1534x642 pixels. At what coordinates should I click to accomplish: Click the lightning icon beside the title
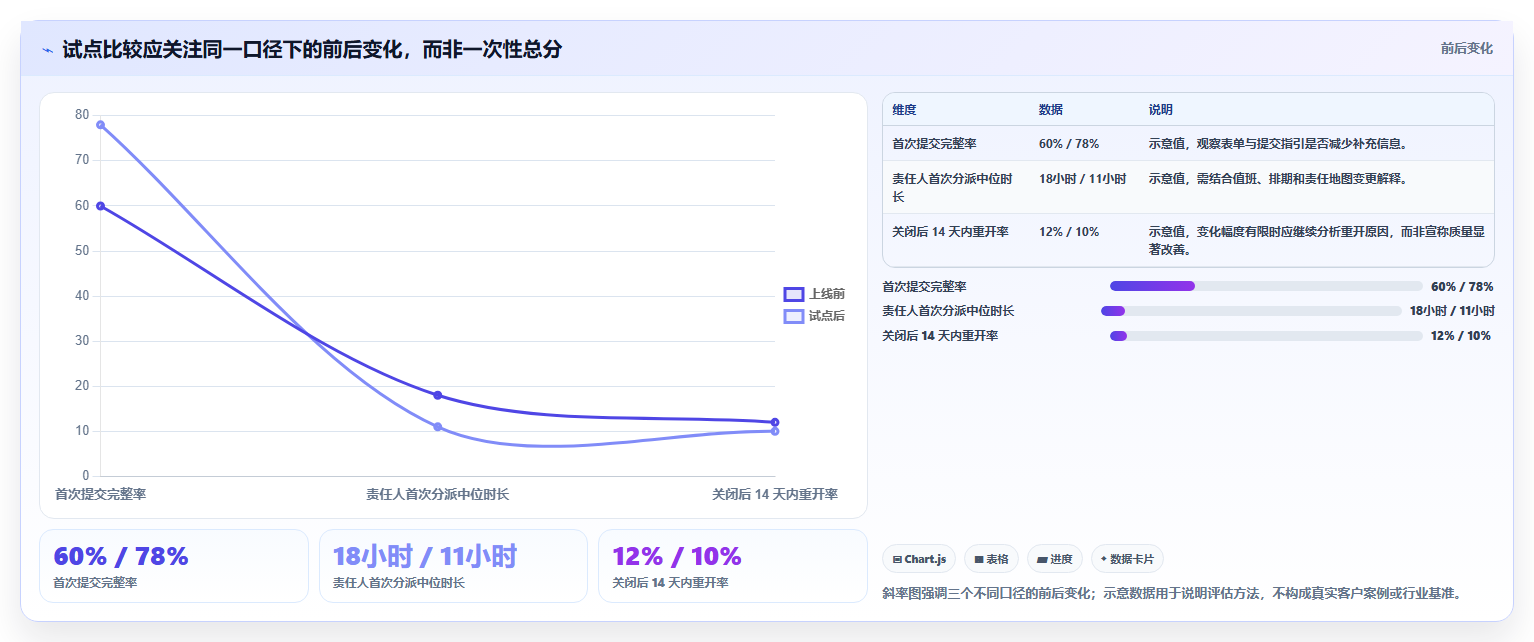click(48, 50)
